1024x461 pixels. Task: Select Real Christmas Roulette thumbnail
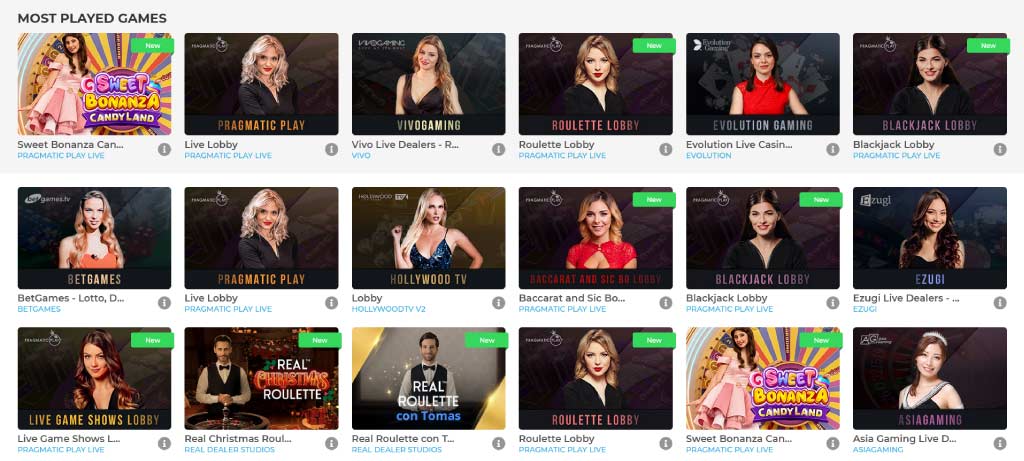(x=261, y=378)
